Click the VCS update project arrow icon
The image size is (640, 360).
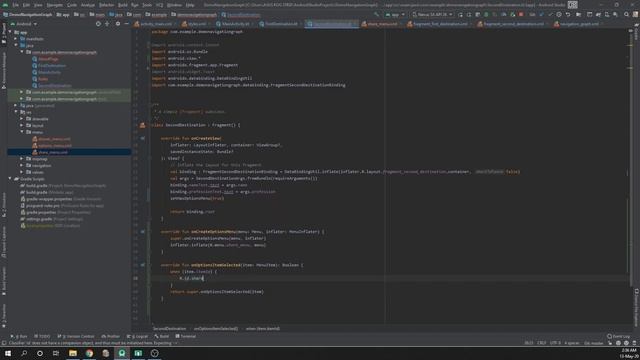pyautogui.click(x=542, y=14)
